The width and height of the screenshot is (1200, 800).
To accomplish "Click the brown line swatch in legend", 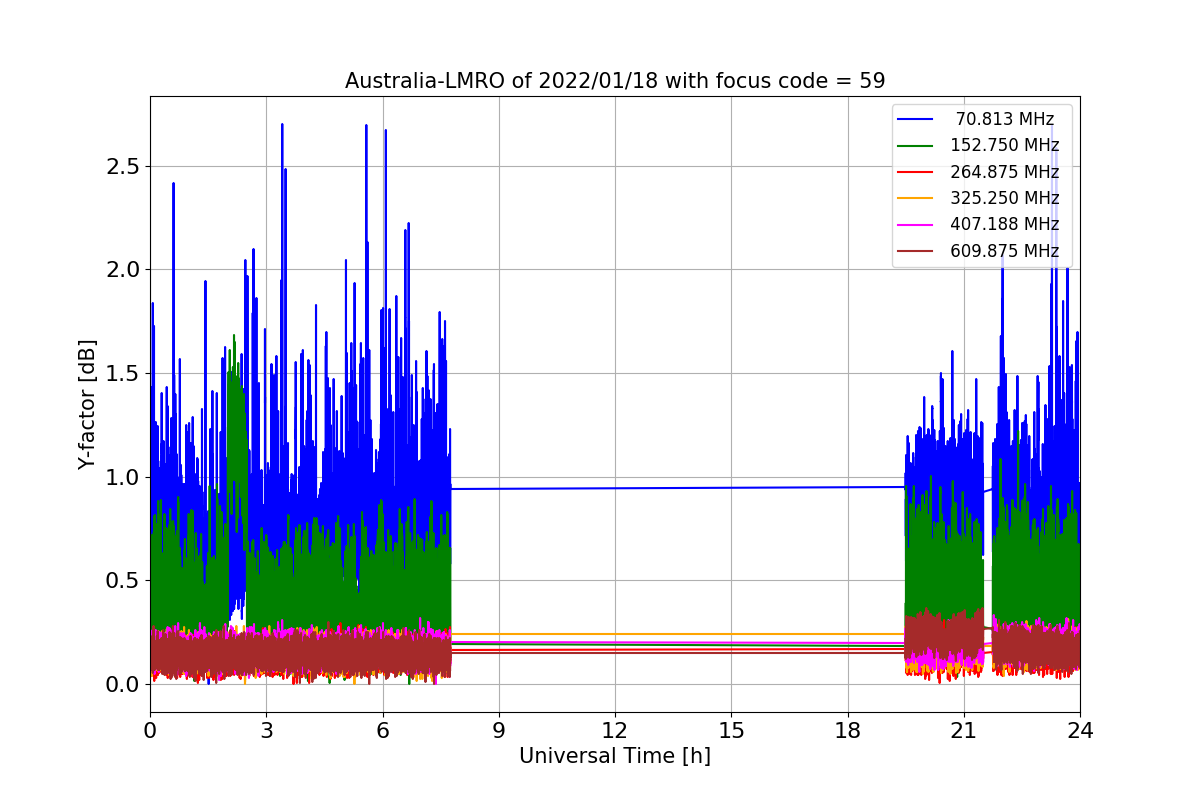I will click(x=916, y=251).
